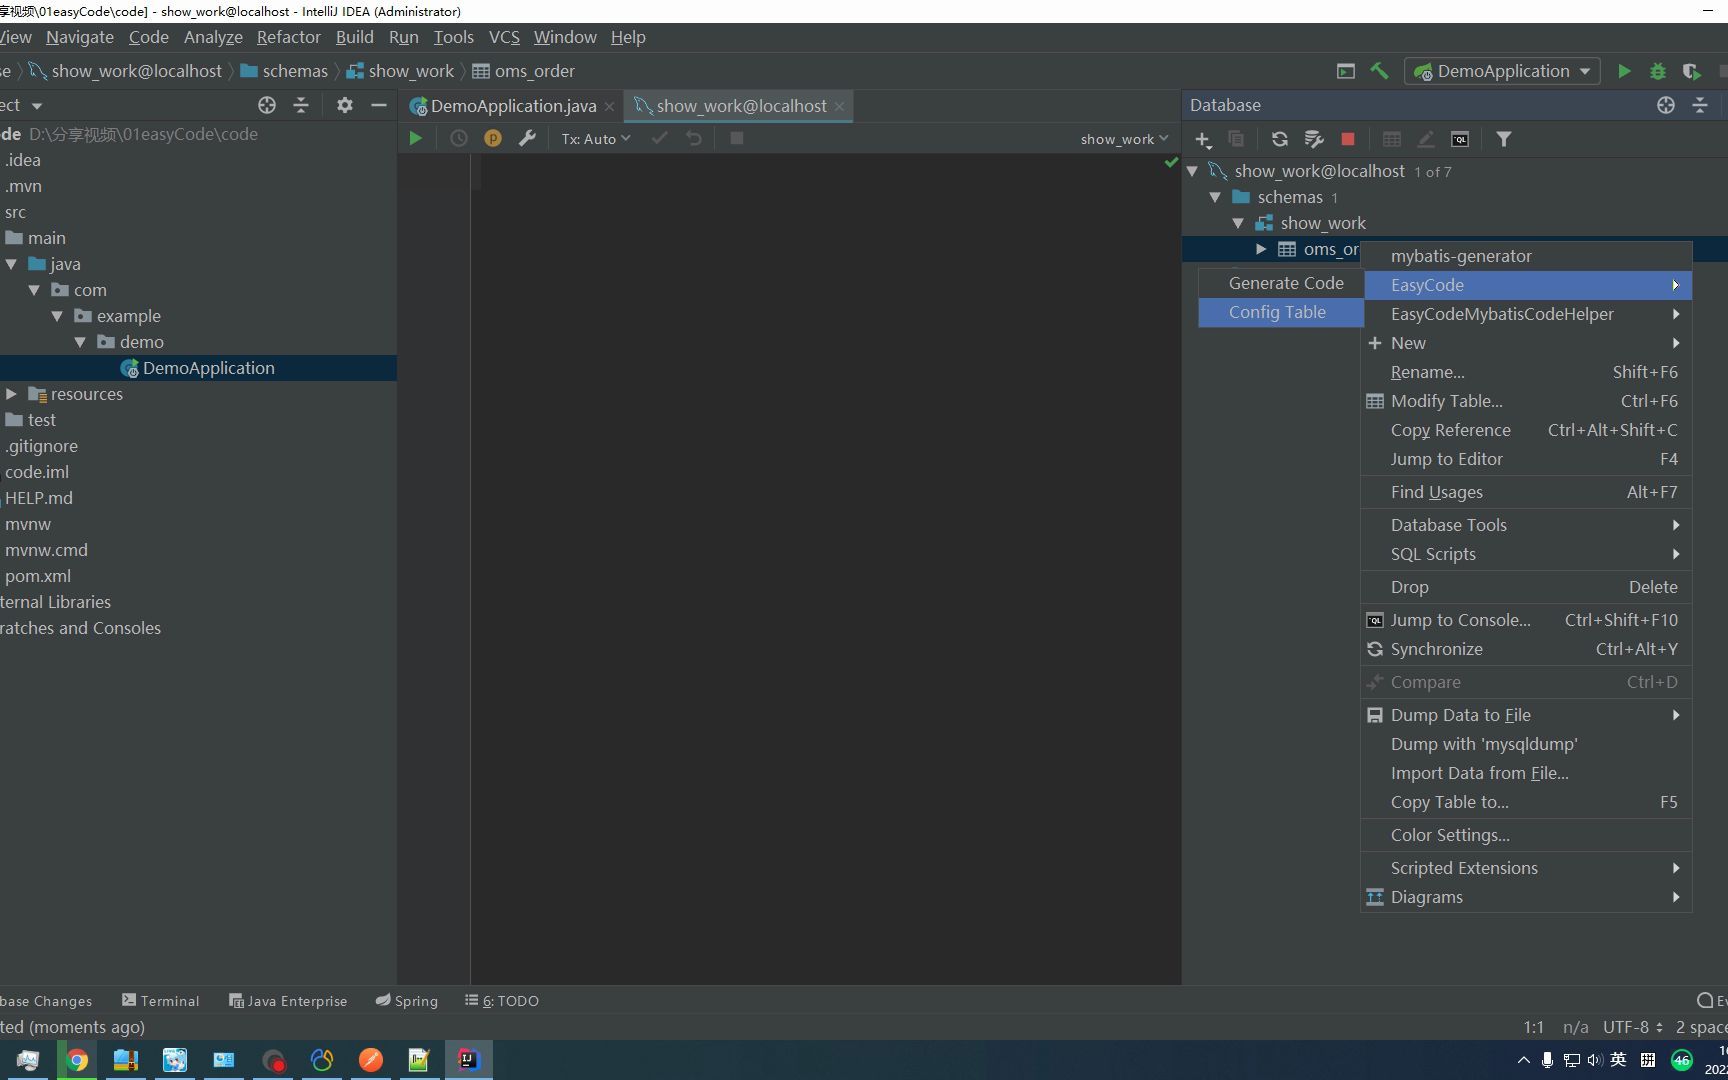Open the 6: TODO tool window button
1728x1080 pixels.
(501, 1001)
